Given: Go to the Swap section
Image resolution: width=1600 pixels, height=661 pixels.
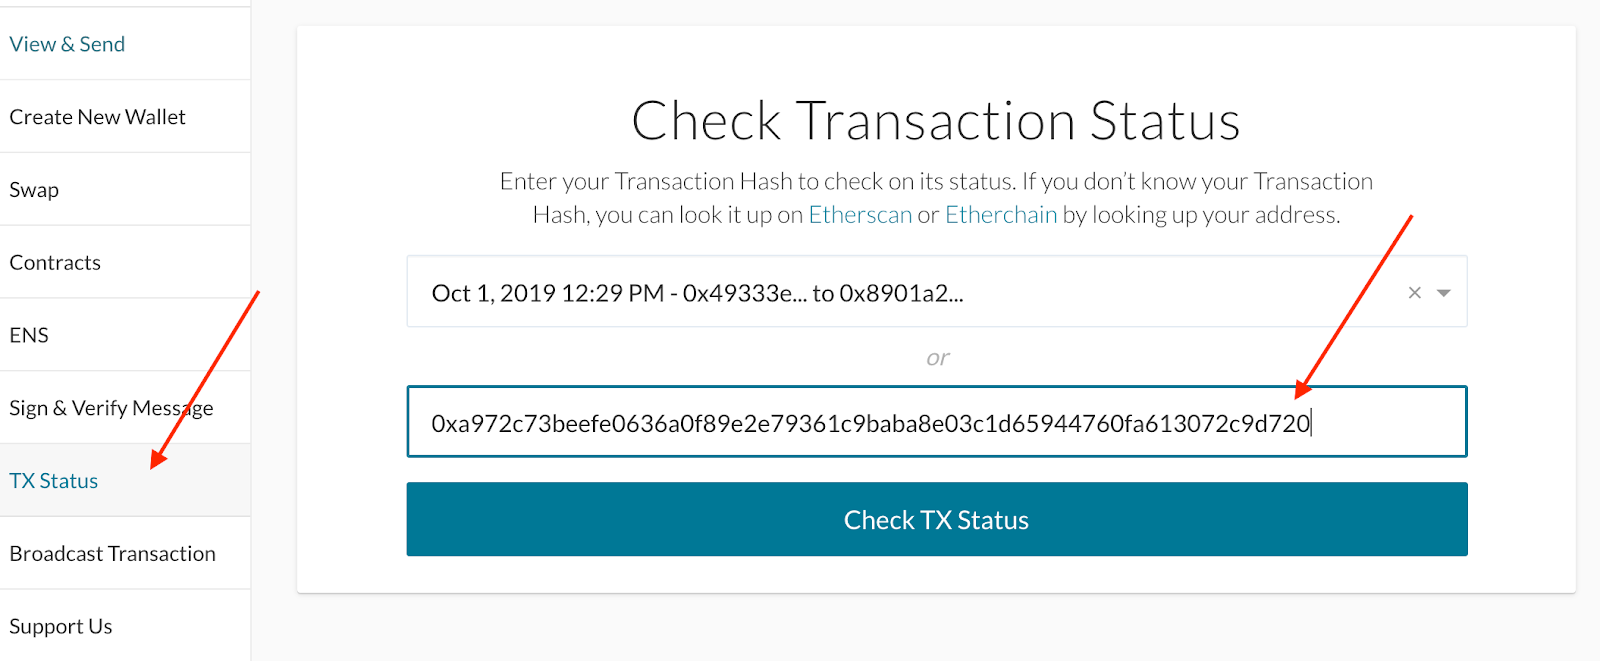Looking at the screenshot, I should [x=33, y=189].
